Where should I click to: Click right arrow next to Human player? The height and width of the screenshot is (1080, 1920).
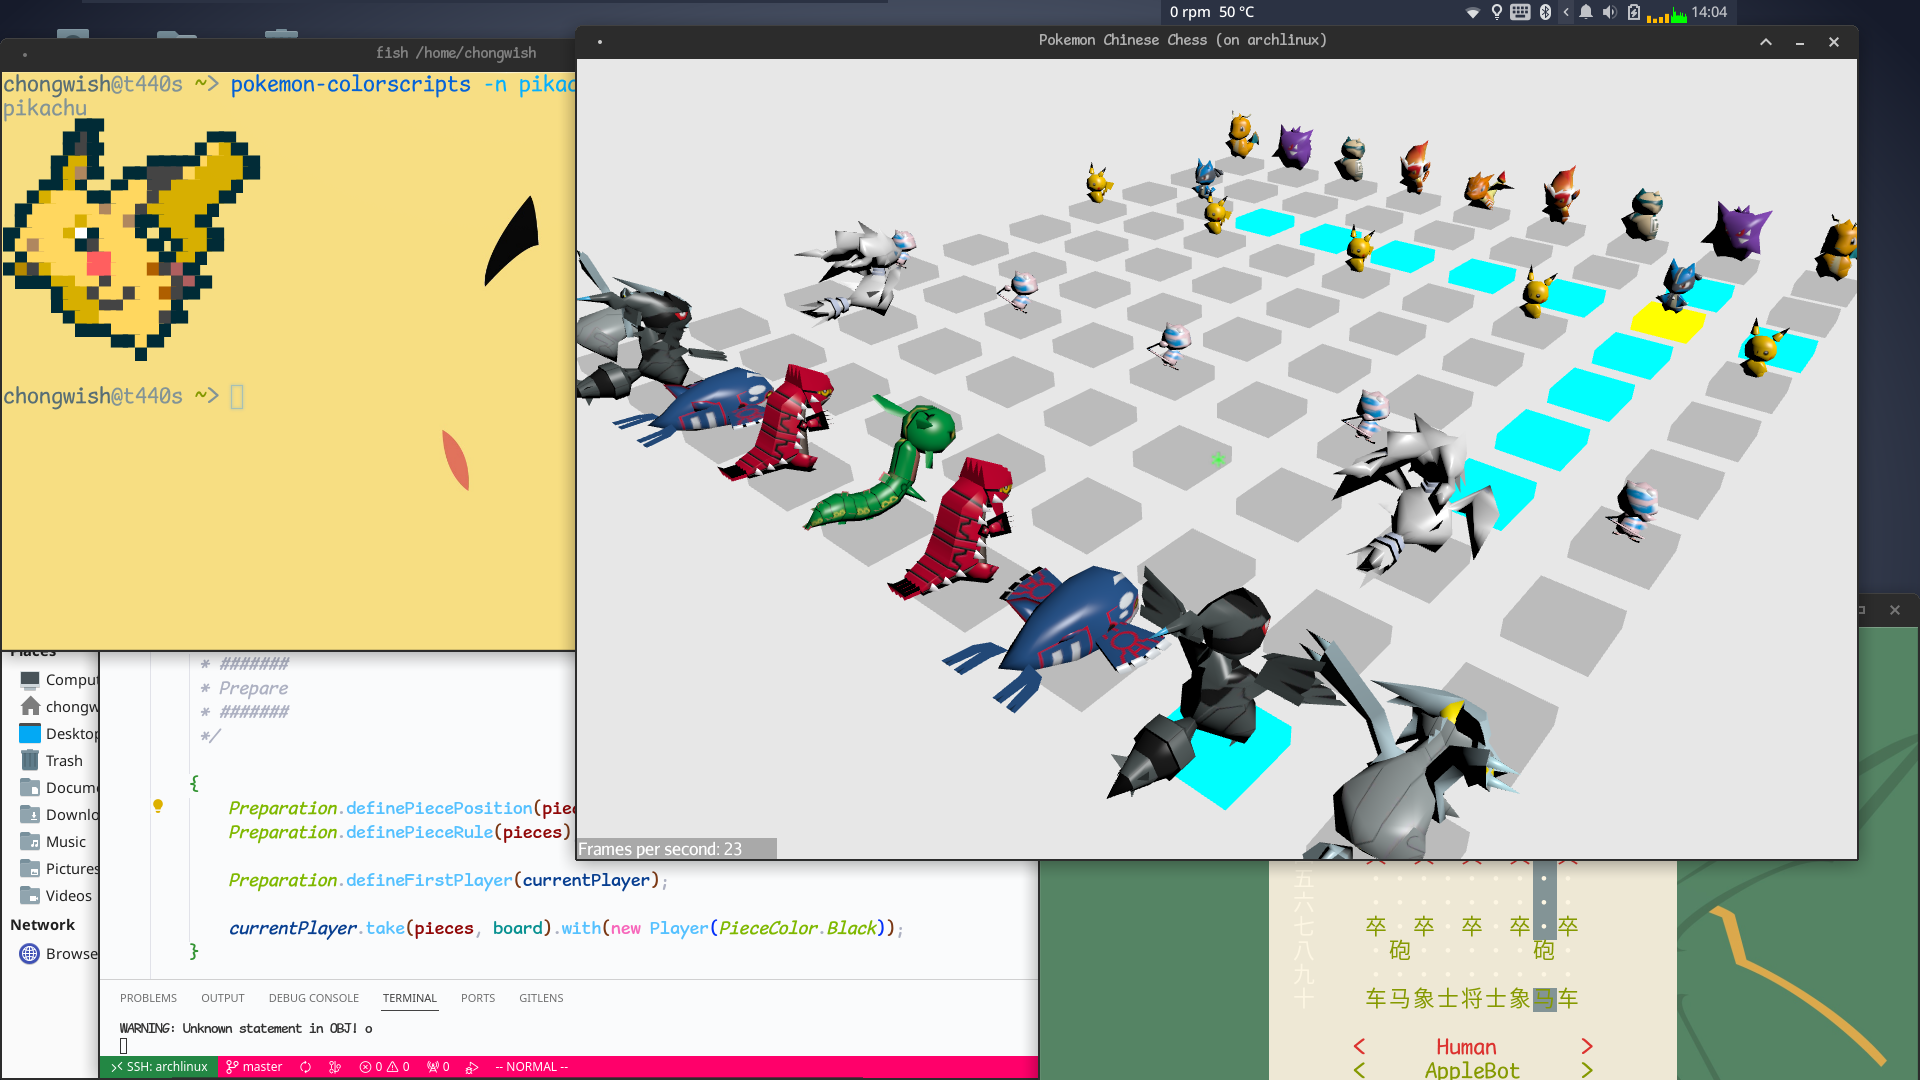(1587, 1046)
